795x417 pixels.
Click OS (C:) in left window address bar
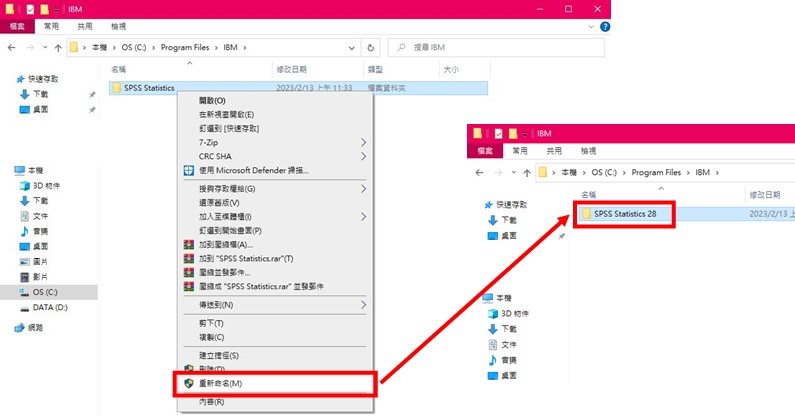pos(133,47)
